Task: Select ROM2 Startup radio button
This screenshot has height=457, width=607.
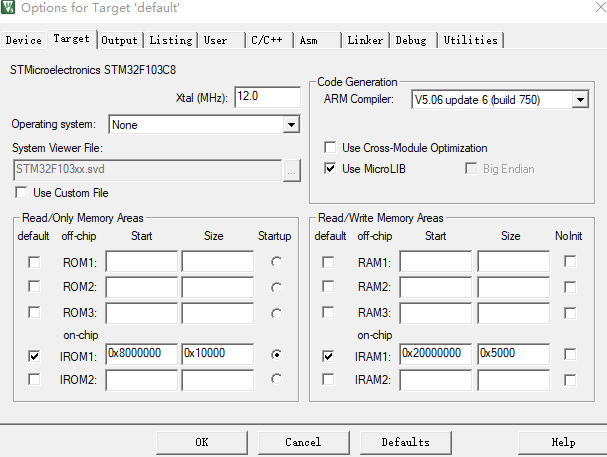Action: pyautogui.click(x=276, y=288)
